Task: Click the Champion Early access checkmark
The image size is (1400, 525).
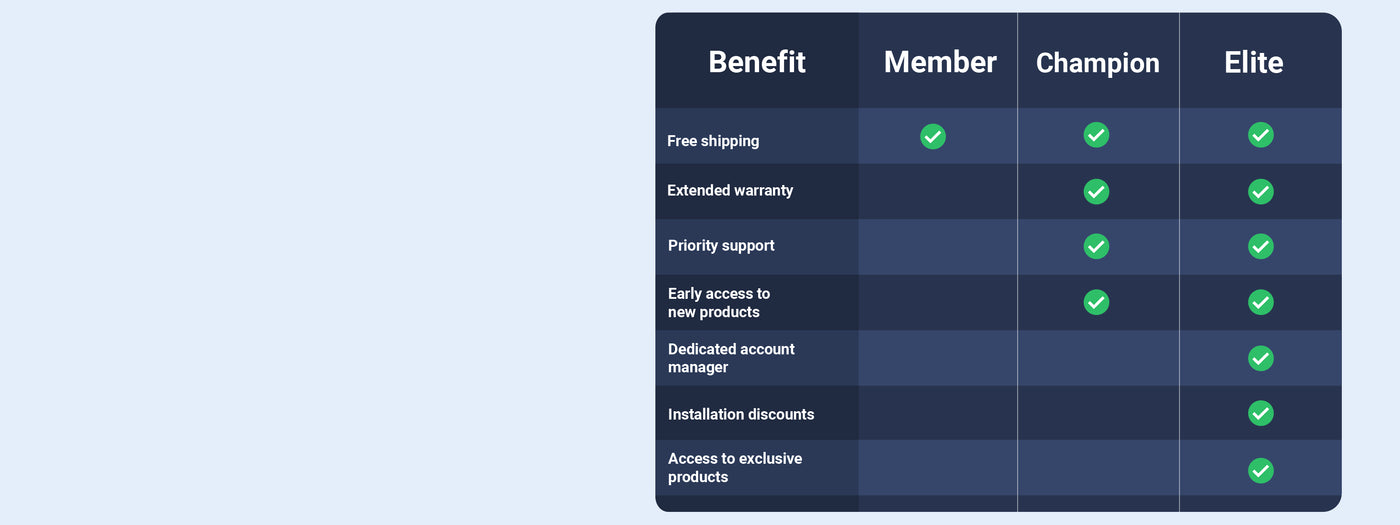Action: [x=1097, y=302]
